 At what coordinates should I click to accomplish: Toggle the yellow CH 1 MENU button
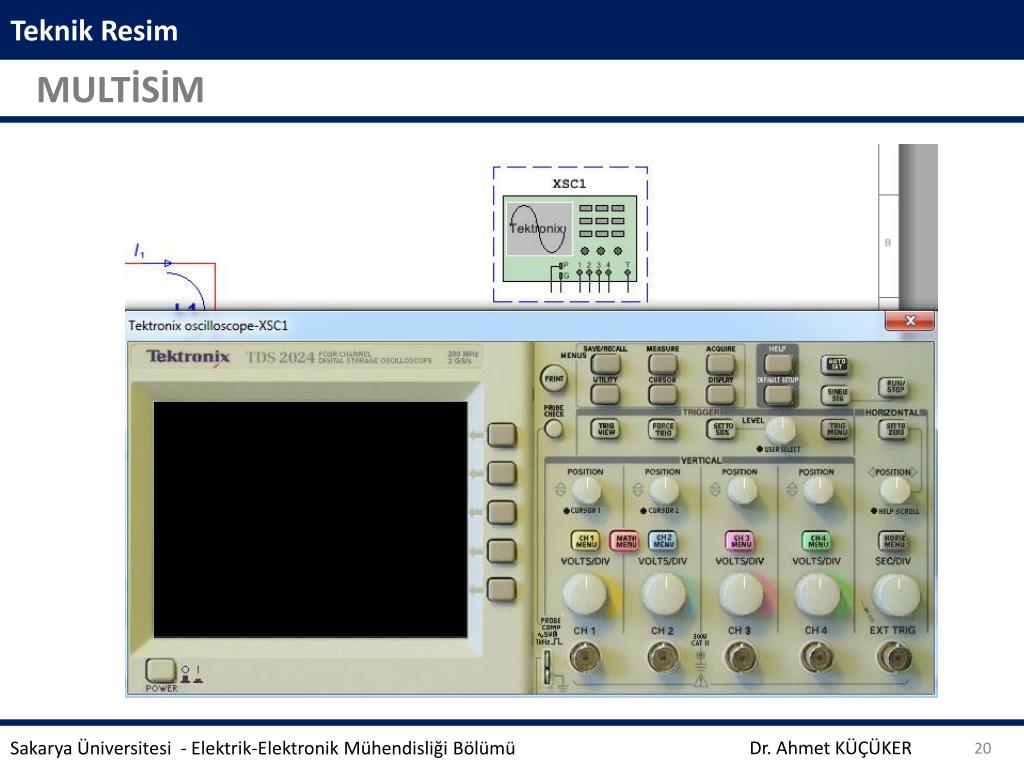[x=586, y=541]
